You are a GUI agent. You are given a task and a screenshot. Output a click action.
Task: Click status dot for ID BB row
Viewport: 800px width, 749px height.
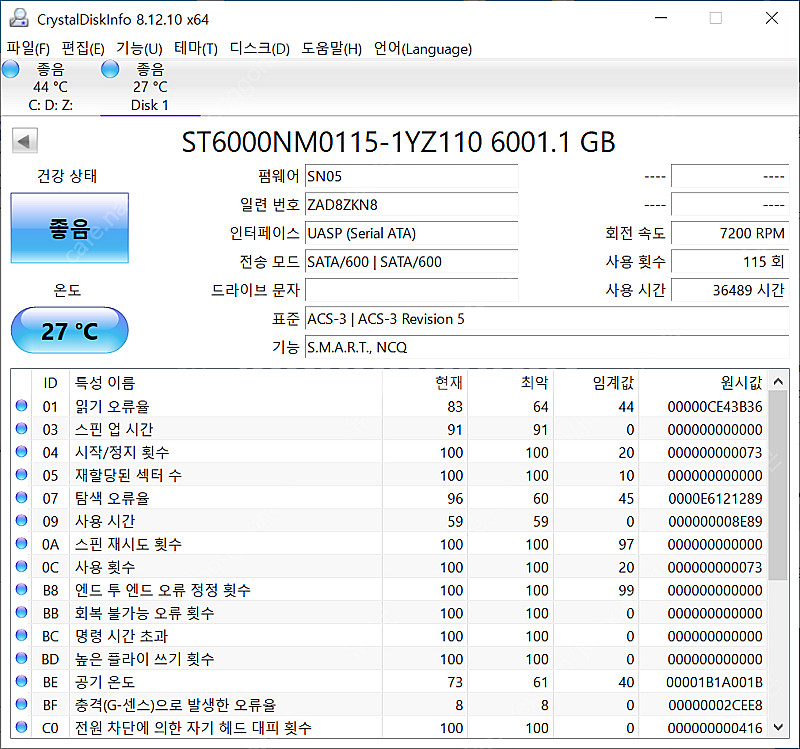pos(21,612)
